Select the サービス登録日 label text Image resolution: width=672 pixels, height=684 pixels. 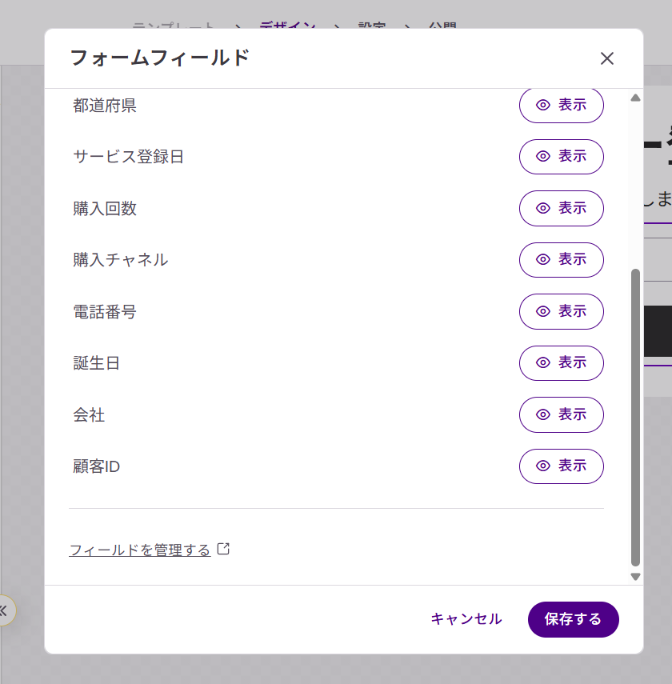click(128, 157)
